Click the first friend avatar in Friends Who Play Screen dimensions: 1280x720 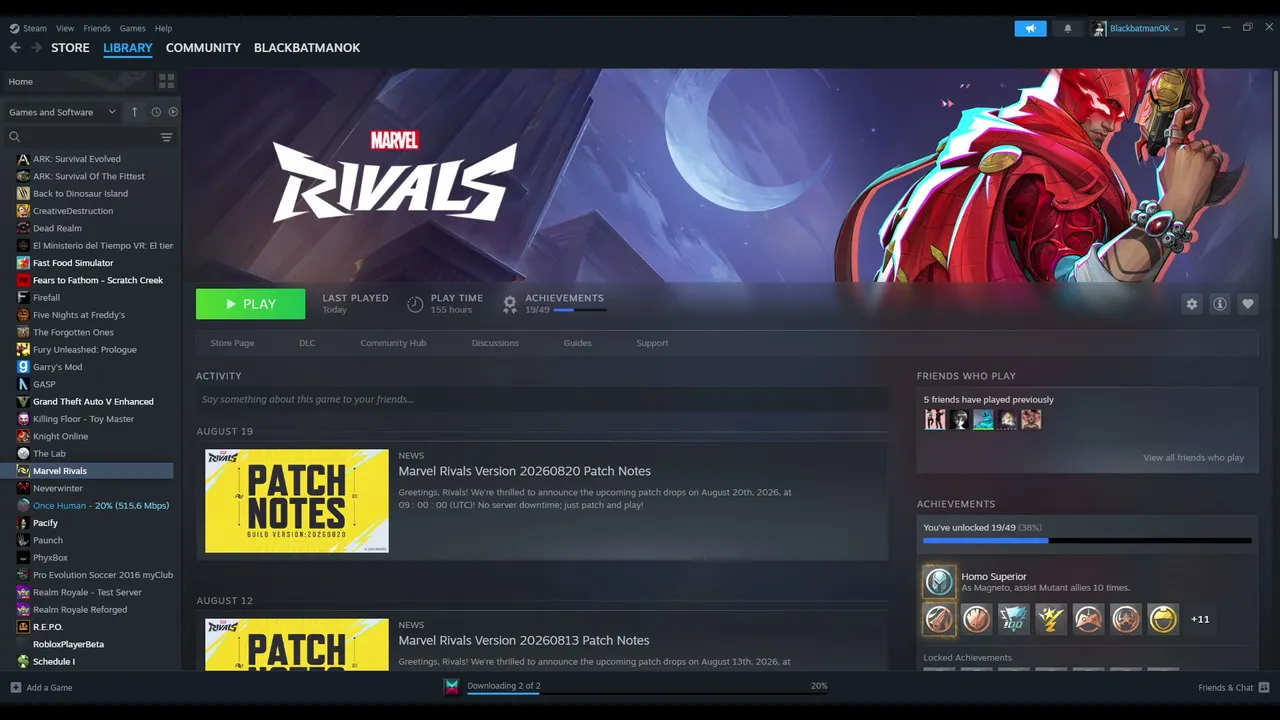(935, 420)
